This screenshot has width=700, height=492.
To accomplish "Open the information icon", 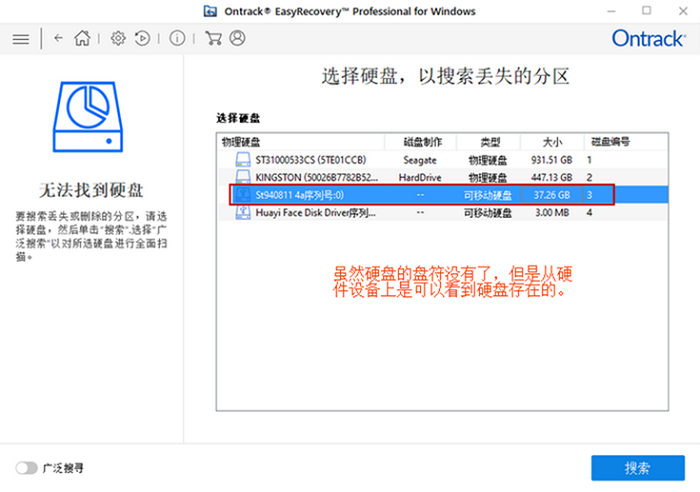I will tap(177, 39).
